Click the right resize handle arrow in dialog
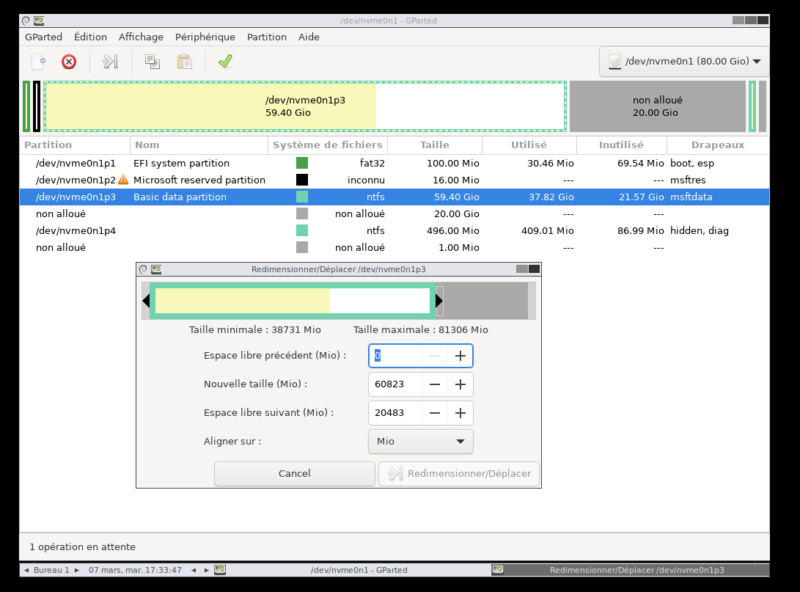800x592 pixels. coord(439,300)
